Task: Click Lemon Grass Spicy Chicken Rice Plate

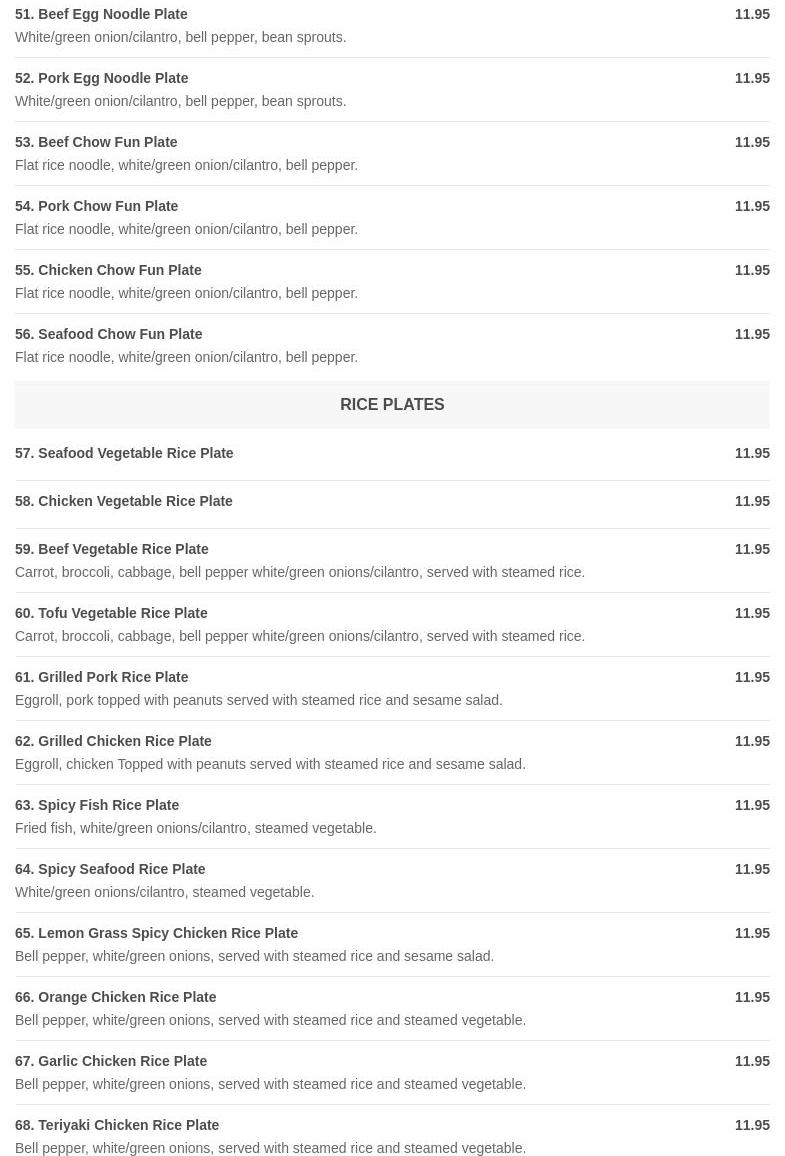Action: coord(156,933)
